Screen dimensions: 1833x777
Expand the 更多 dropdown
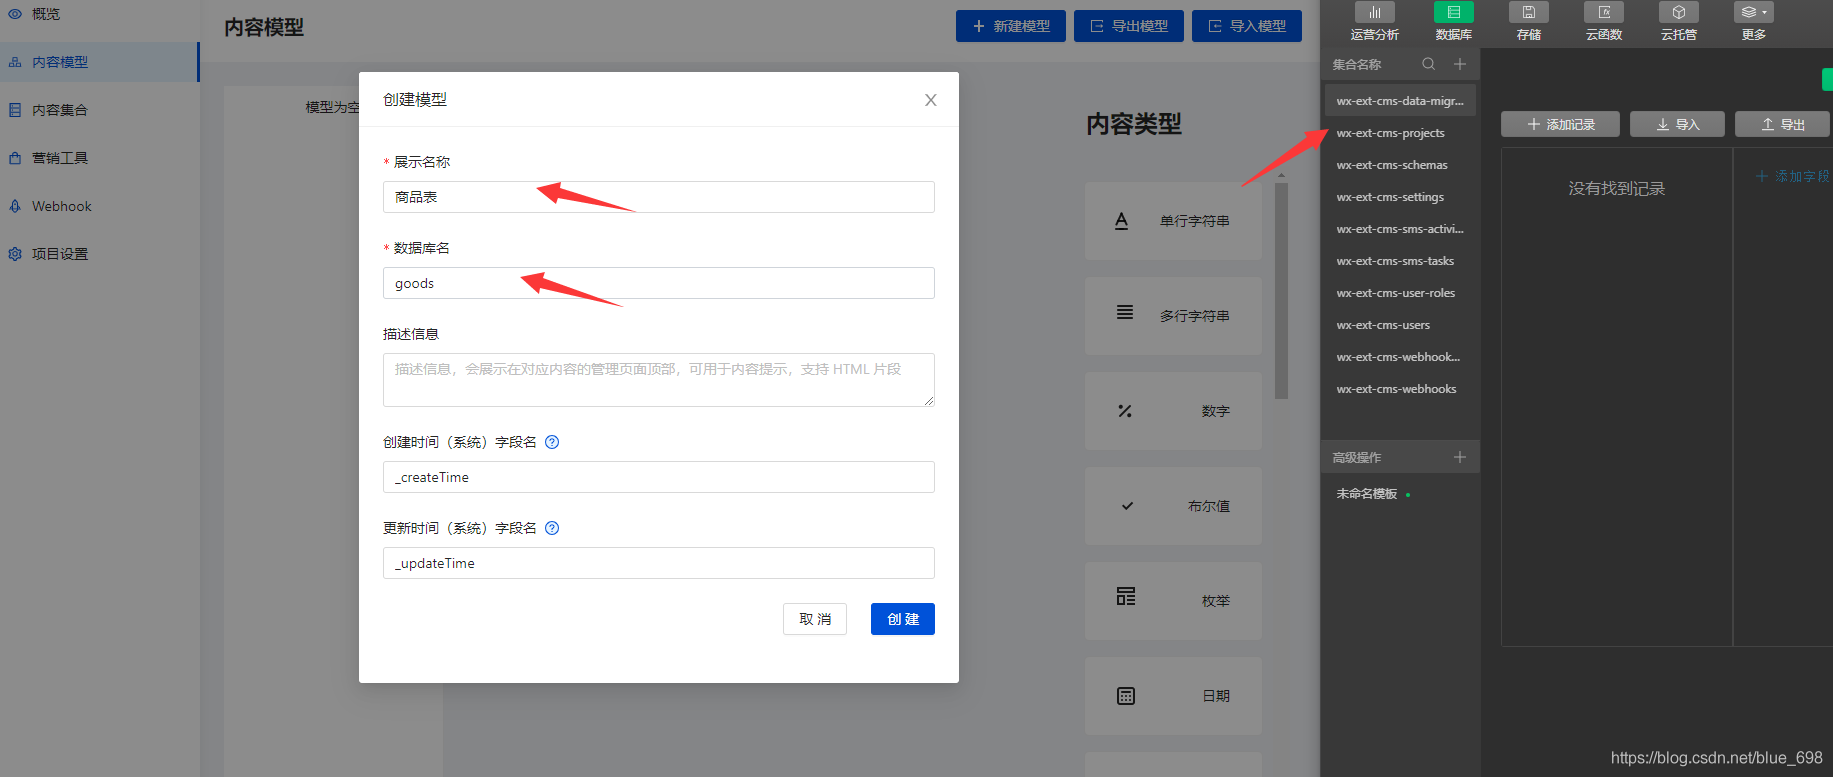coord(1754,12)
